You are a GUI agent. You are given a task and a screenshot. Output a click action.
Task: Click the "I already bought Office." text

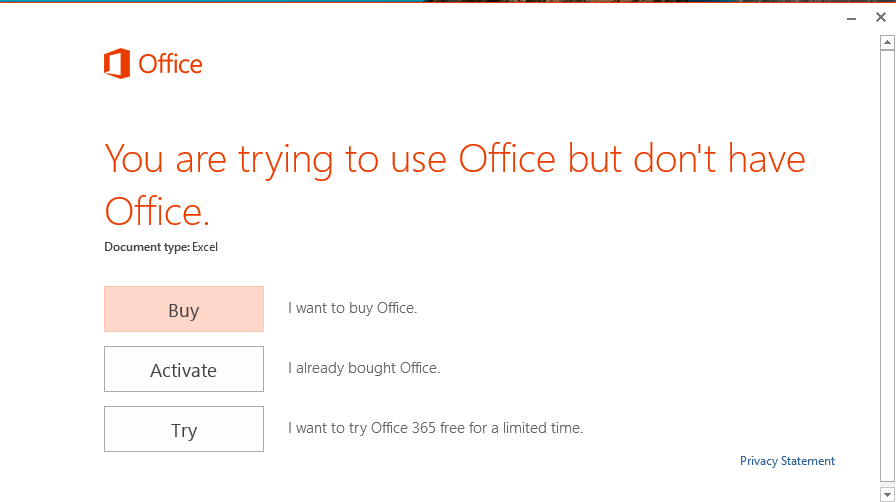pos(364,368)
